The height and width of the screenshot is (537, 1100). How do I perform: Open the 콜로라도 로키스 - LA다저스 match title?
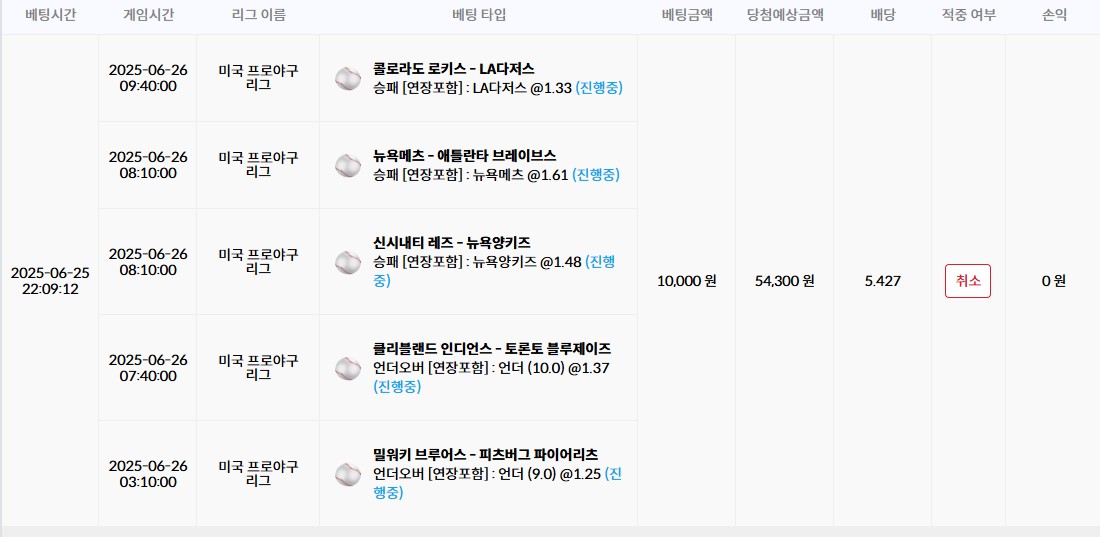pyautogui.click(x=453, y=69)
